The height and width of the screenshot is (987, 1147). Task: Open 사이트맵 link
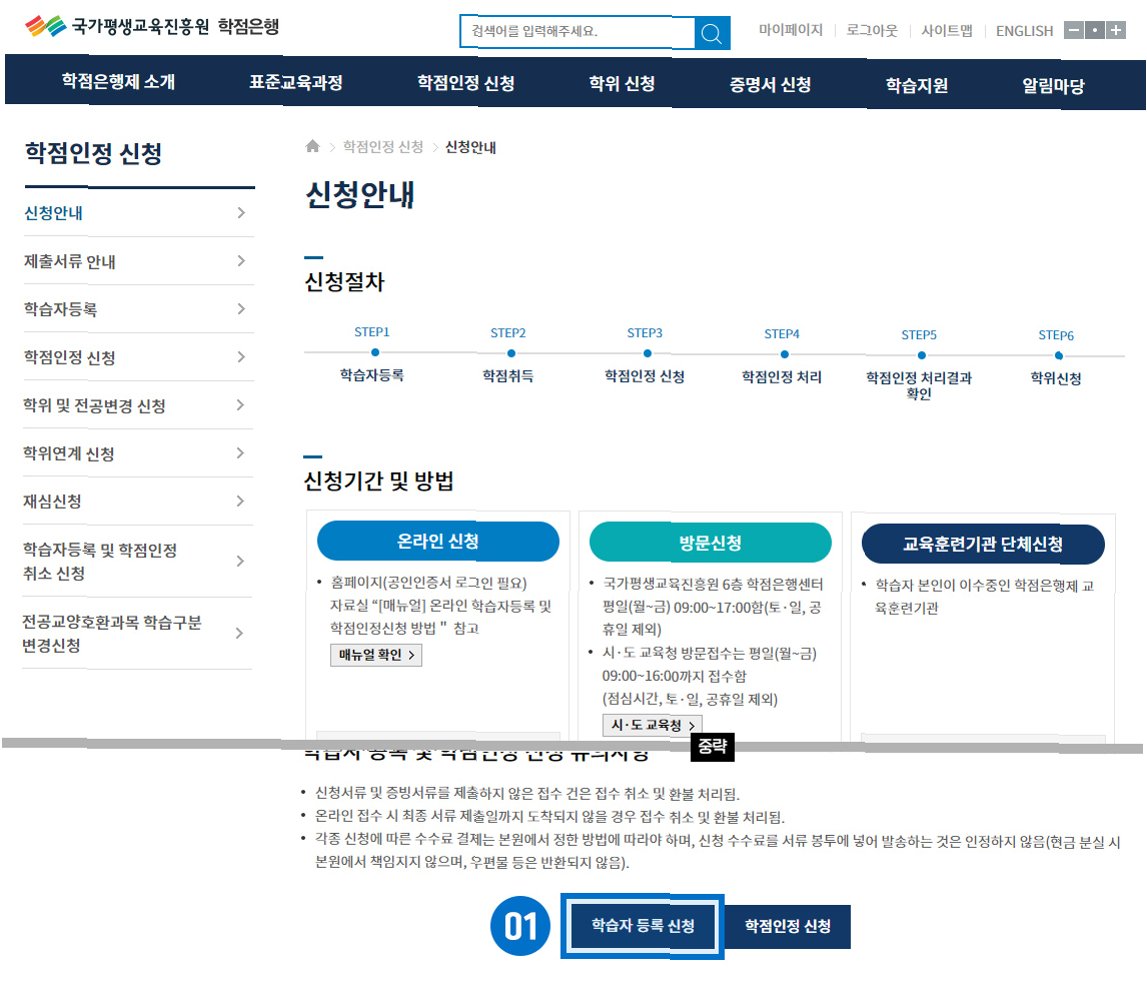point(947,31)
